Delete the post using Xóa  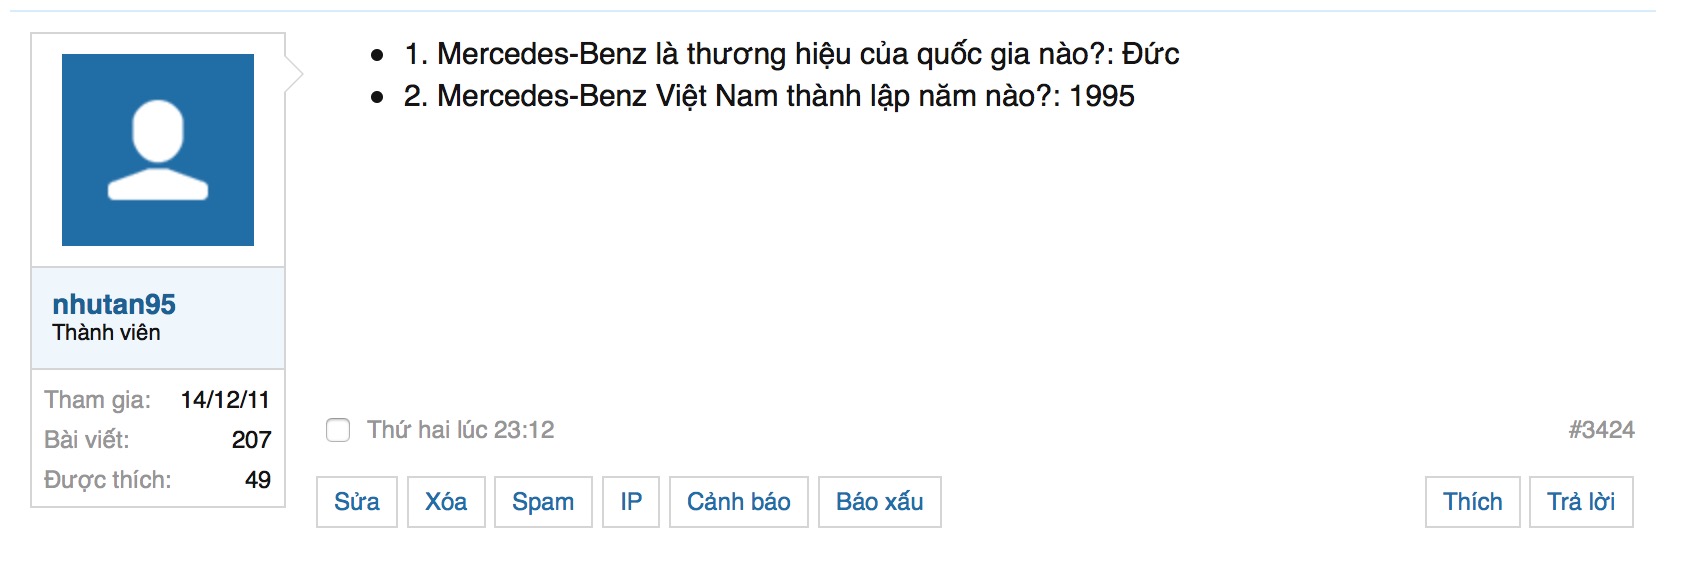click(x=446, y=502)
